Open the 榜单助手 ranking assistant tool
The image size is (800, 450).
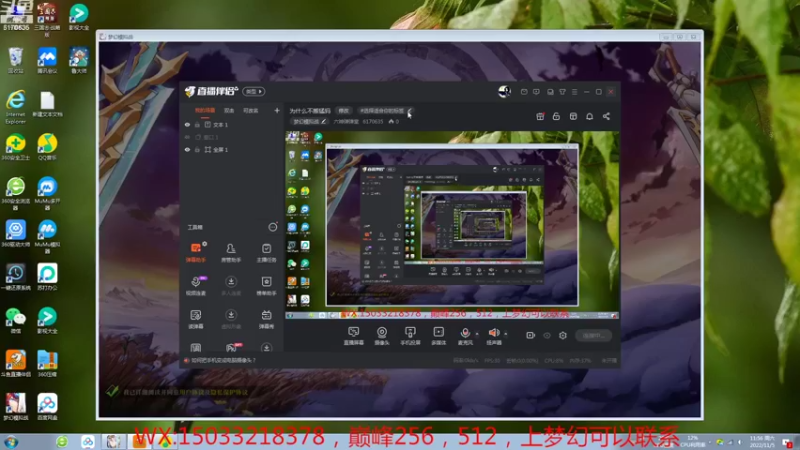tap(266, 286)
